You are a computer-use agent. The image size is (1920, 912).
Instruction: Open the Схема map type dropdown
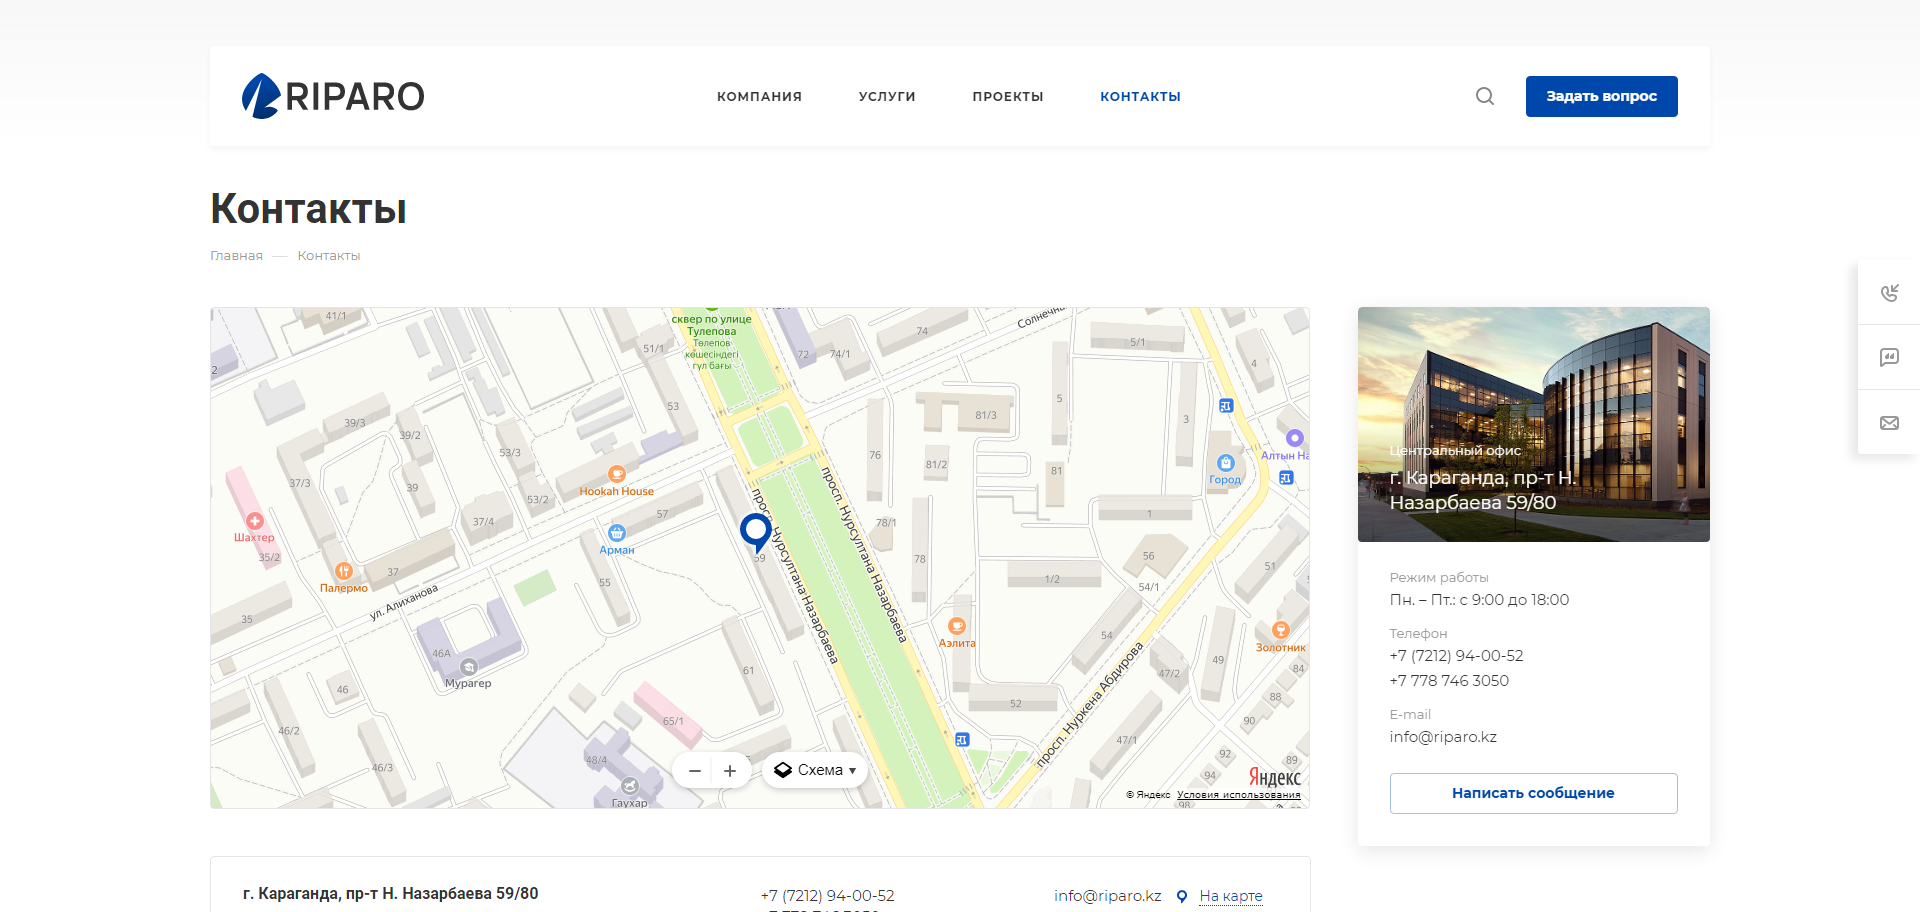815,770
